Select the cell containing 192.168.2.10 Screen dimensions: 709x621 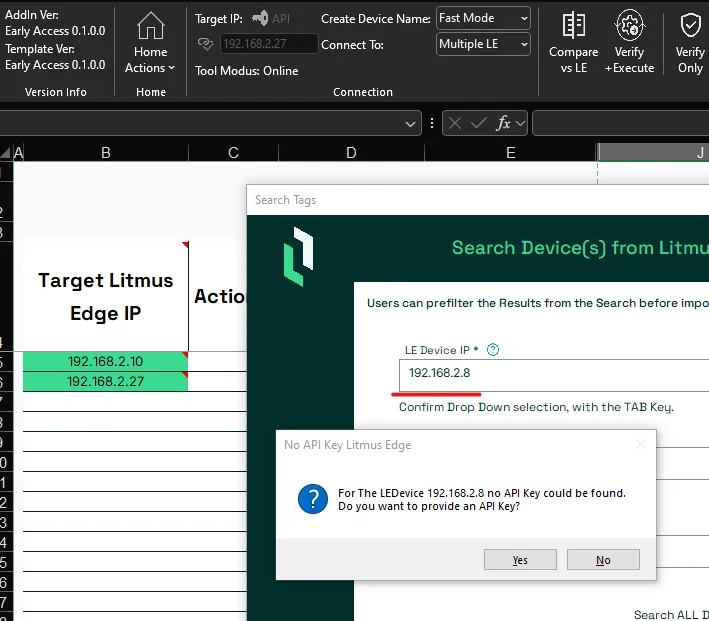[x=105, y=361]
